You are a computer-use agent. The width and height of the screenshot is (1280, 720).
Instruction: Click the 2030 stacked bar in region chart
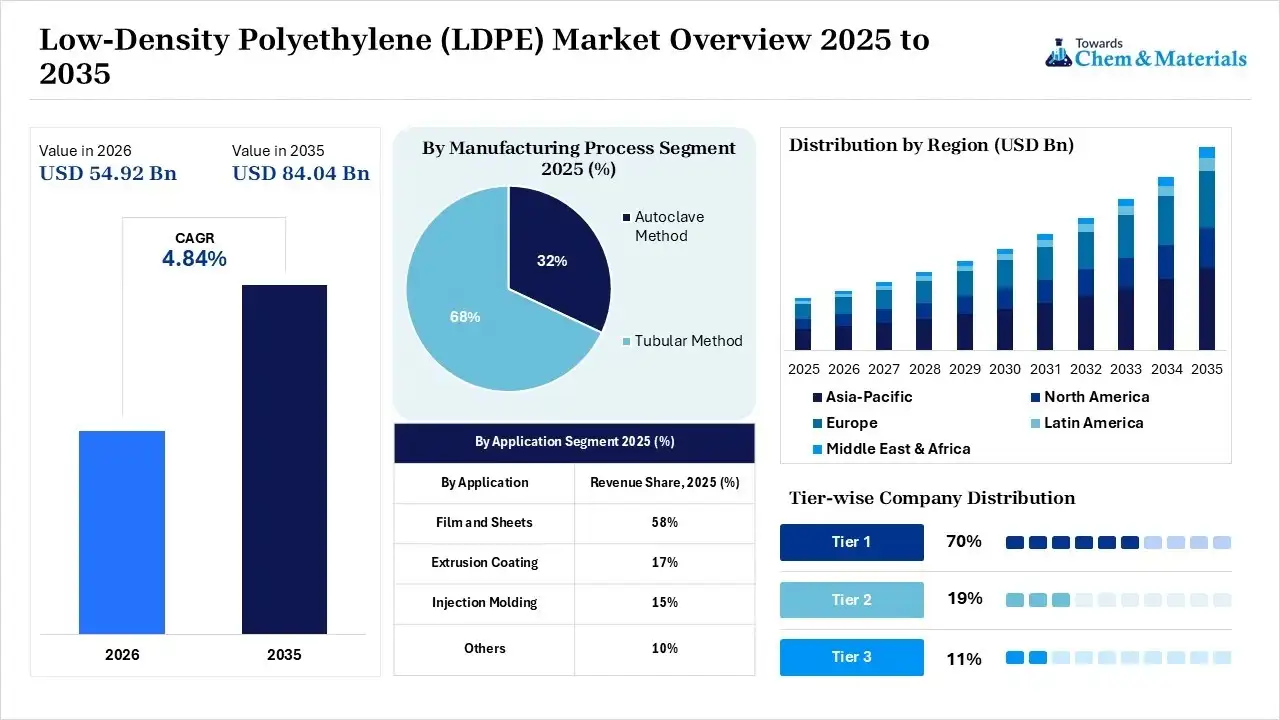1005,300
